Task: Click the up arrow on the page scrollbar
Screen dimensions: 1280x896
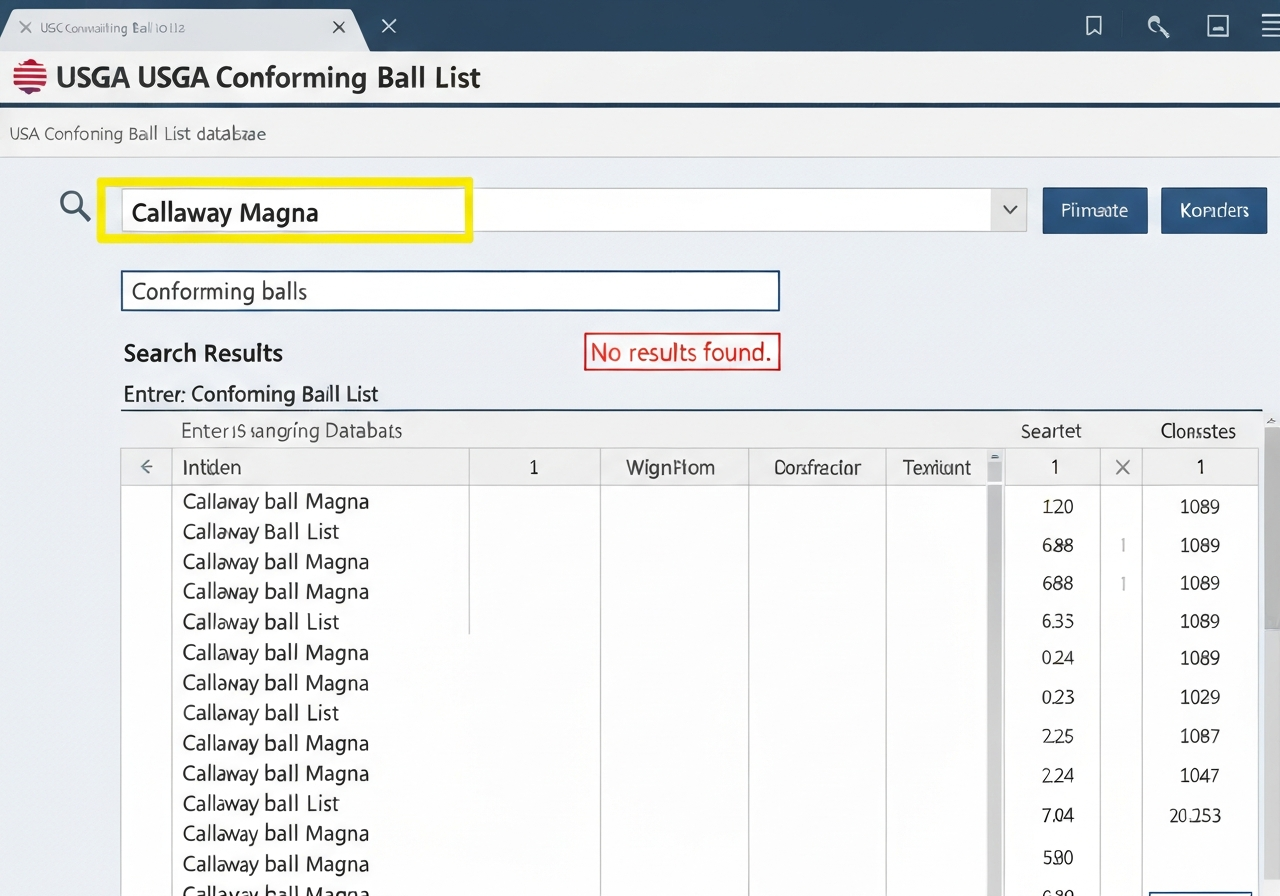Action: coord(1271,419)
